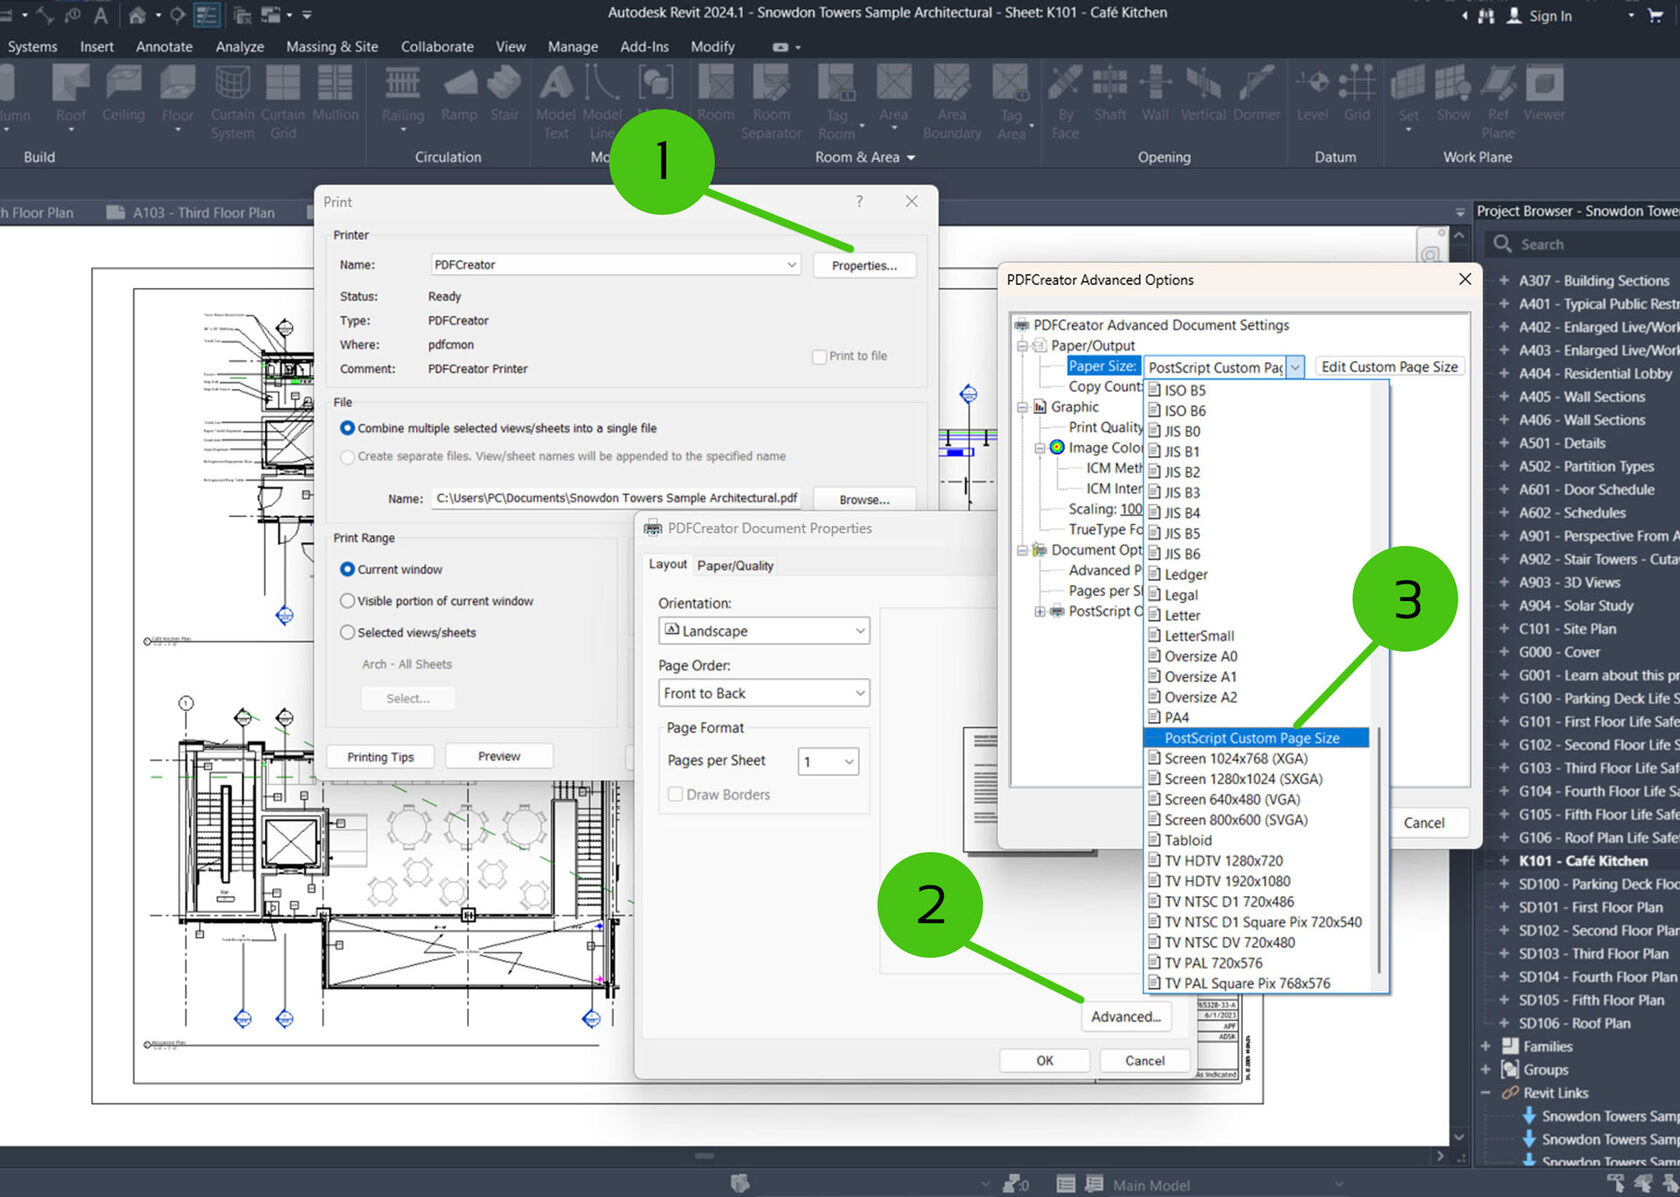Viewport: 1680px width, 1197px height.
Task: Select the Floor tool icon
Action: pos(178,97)
